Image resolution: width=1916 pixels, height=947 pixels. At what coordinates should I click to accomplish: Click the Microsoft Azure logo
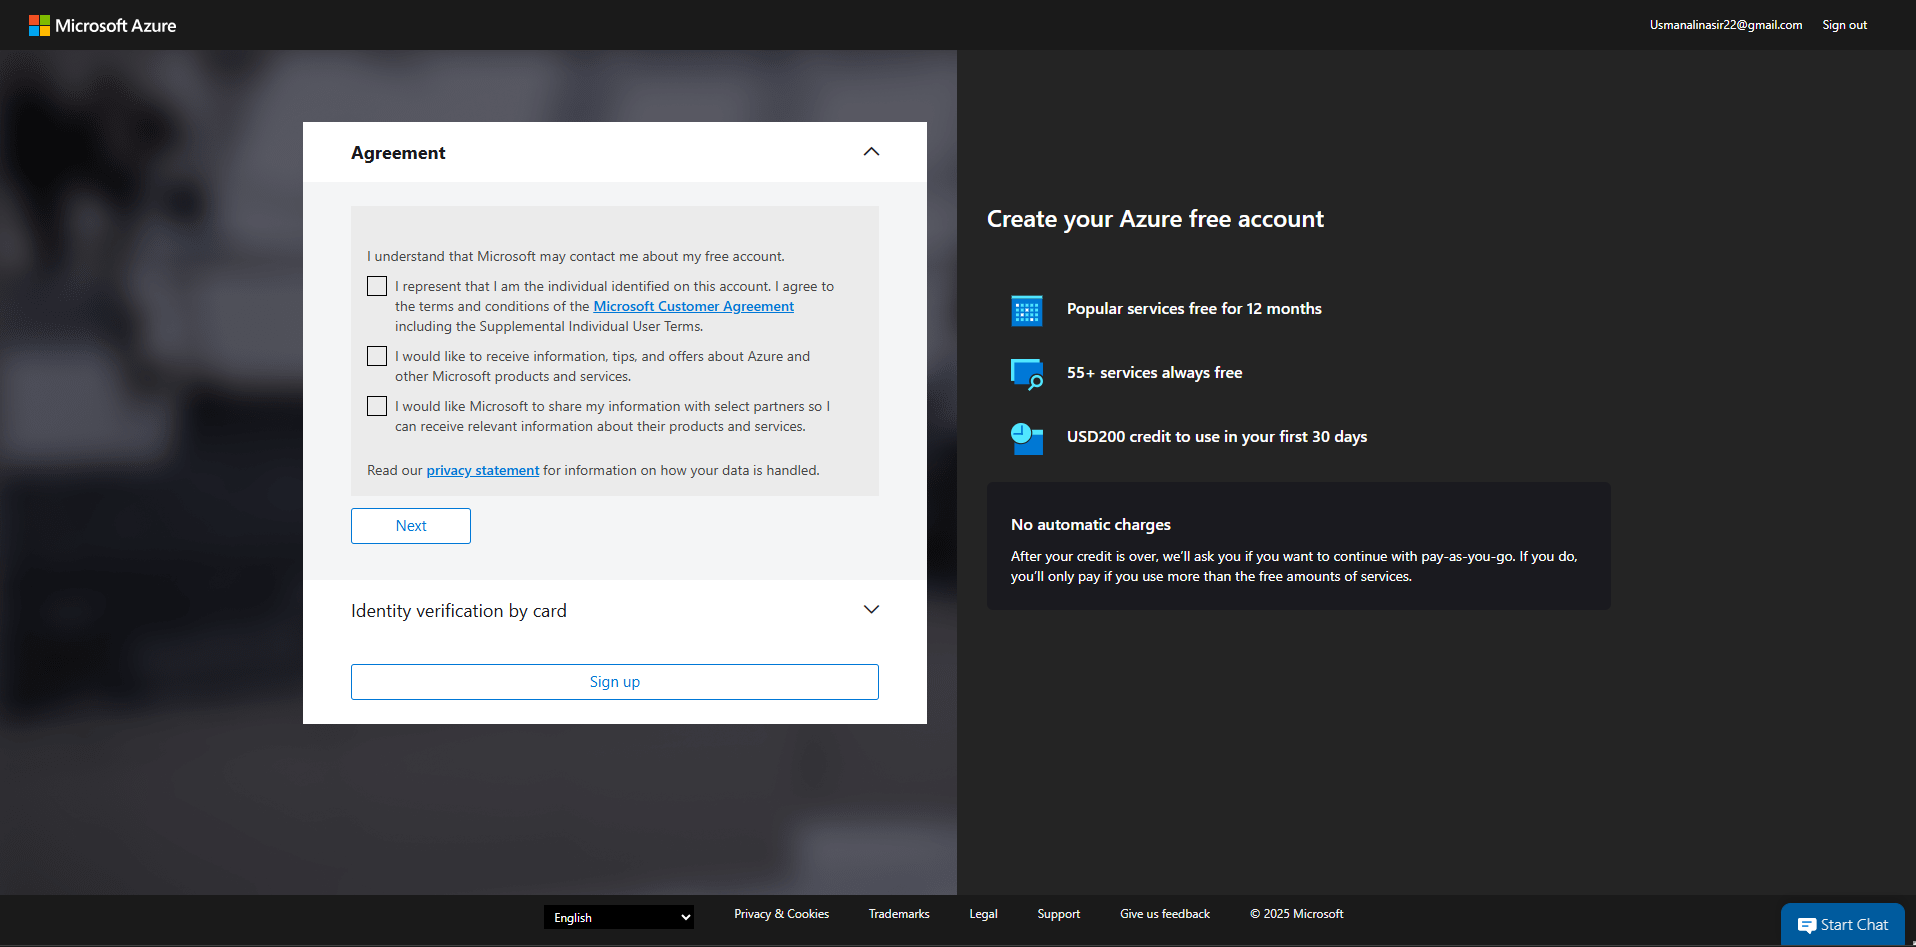tap(103, 25)
